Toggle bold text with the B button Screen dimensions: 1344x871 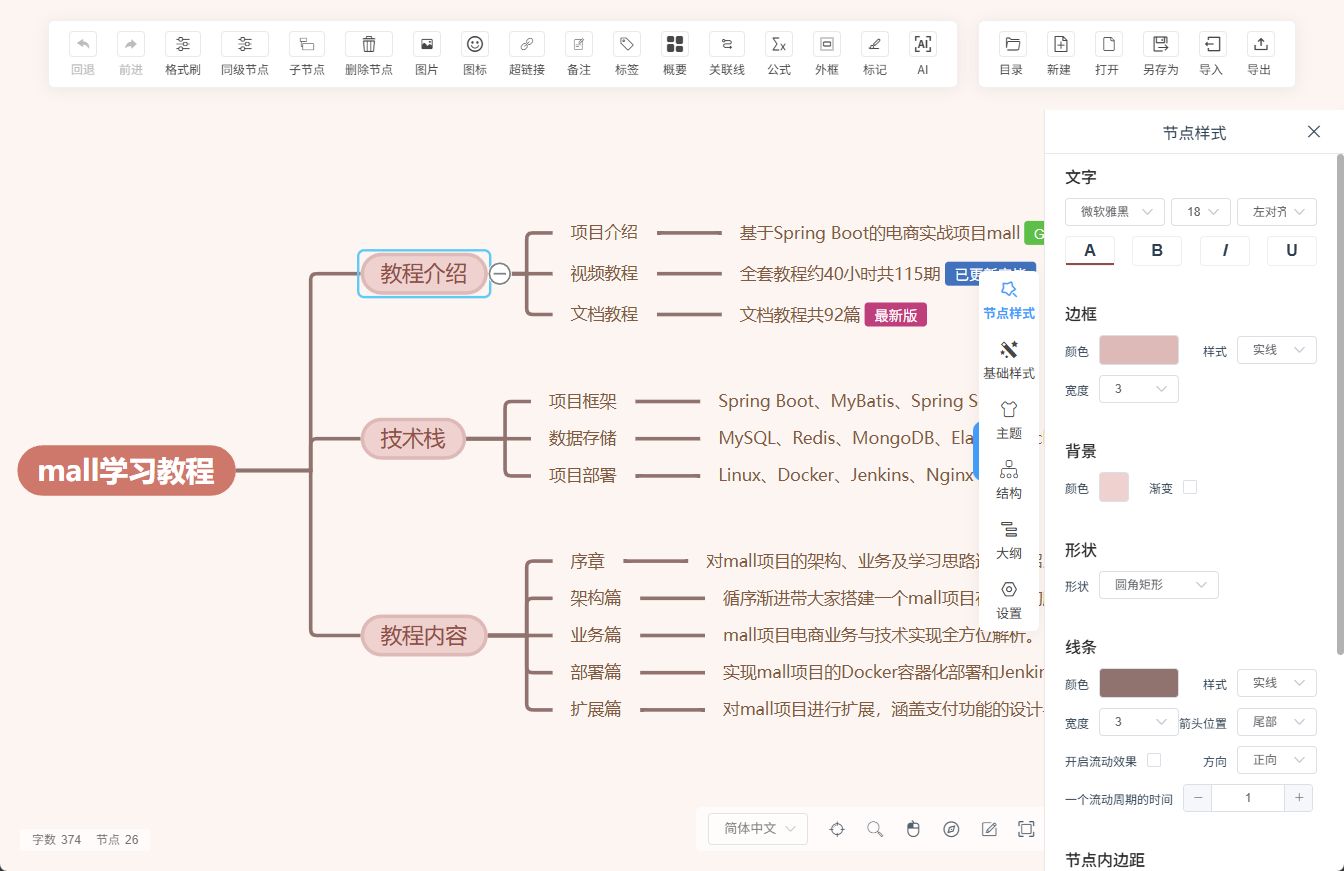[1157, 251]
